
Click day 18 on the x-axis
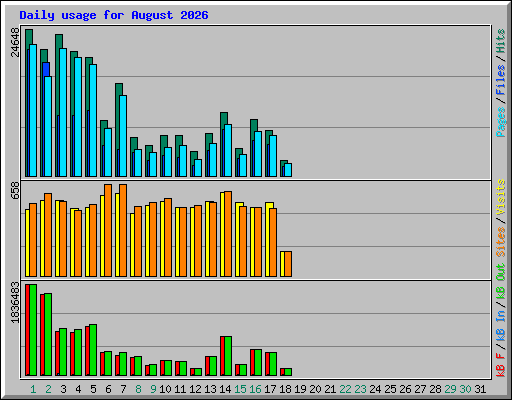click(285, 389)
